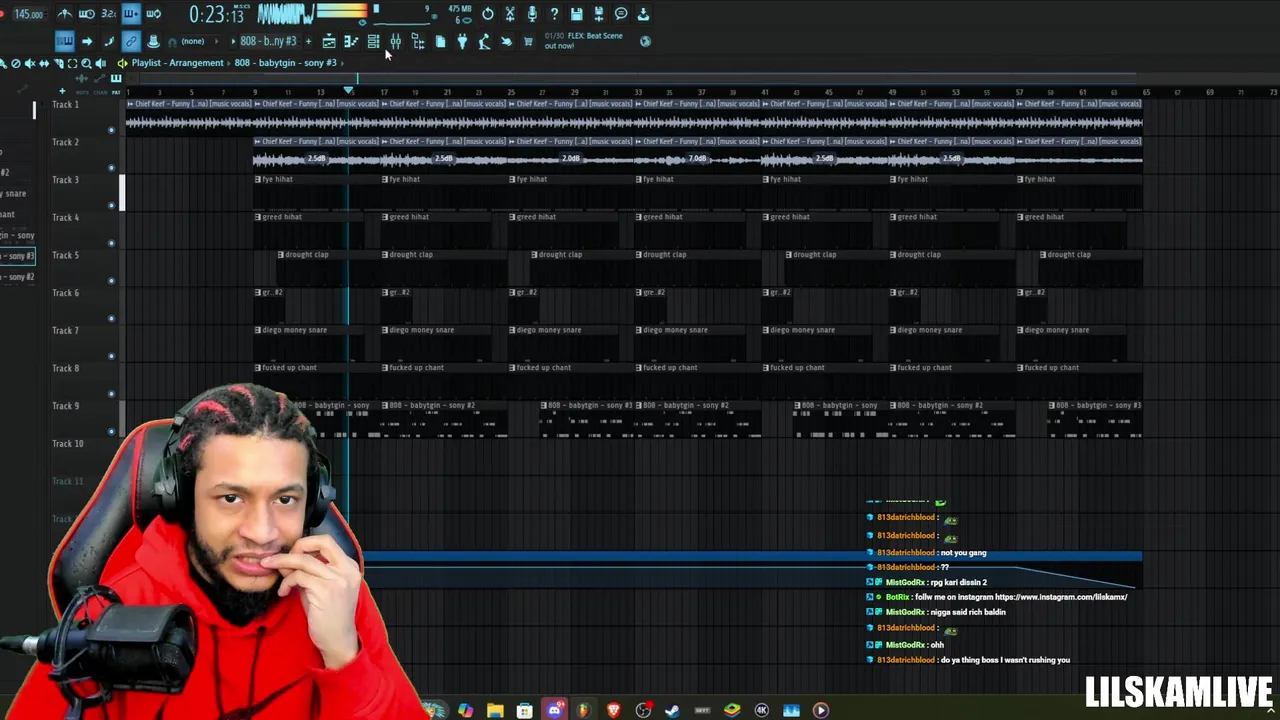Mute Track 1 with its dot

coord(111,130)
